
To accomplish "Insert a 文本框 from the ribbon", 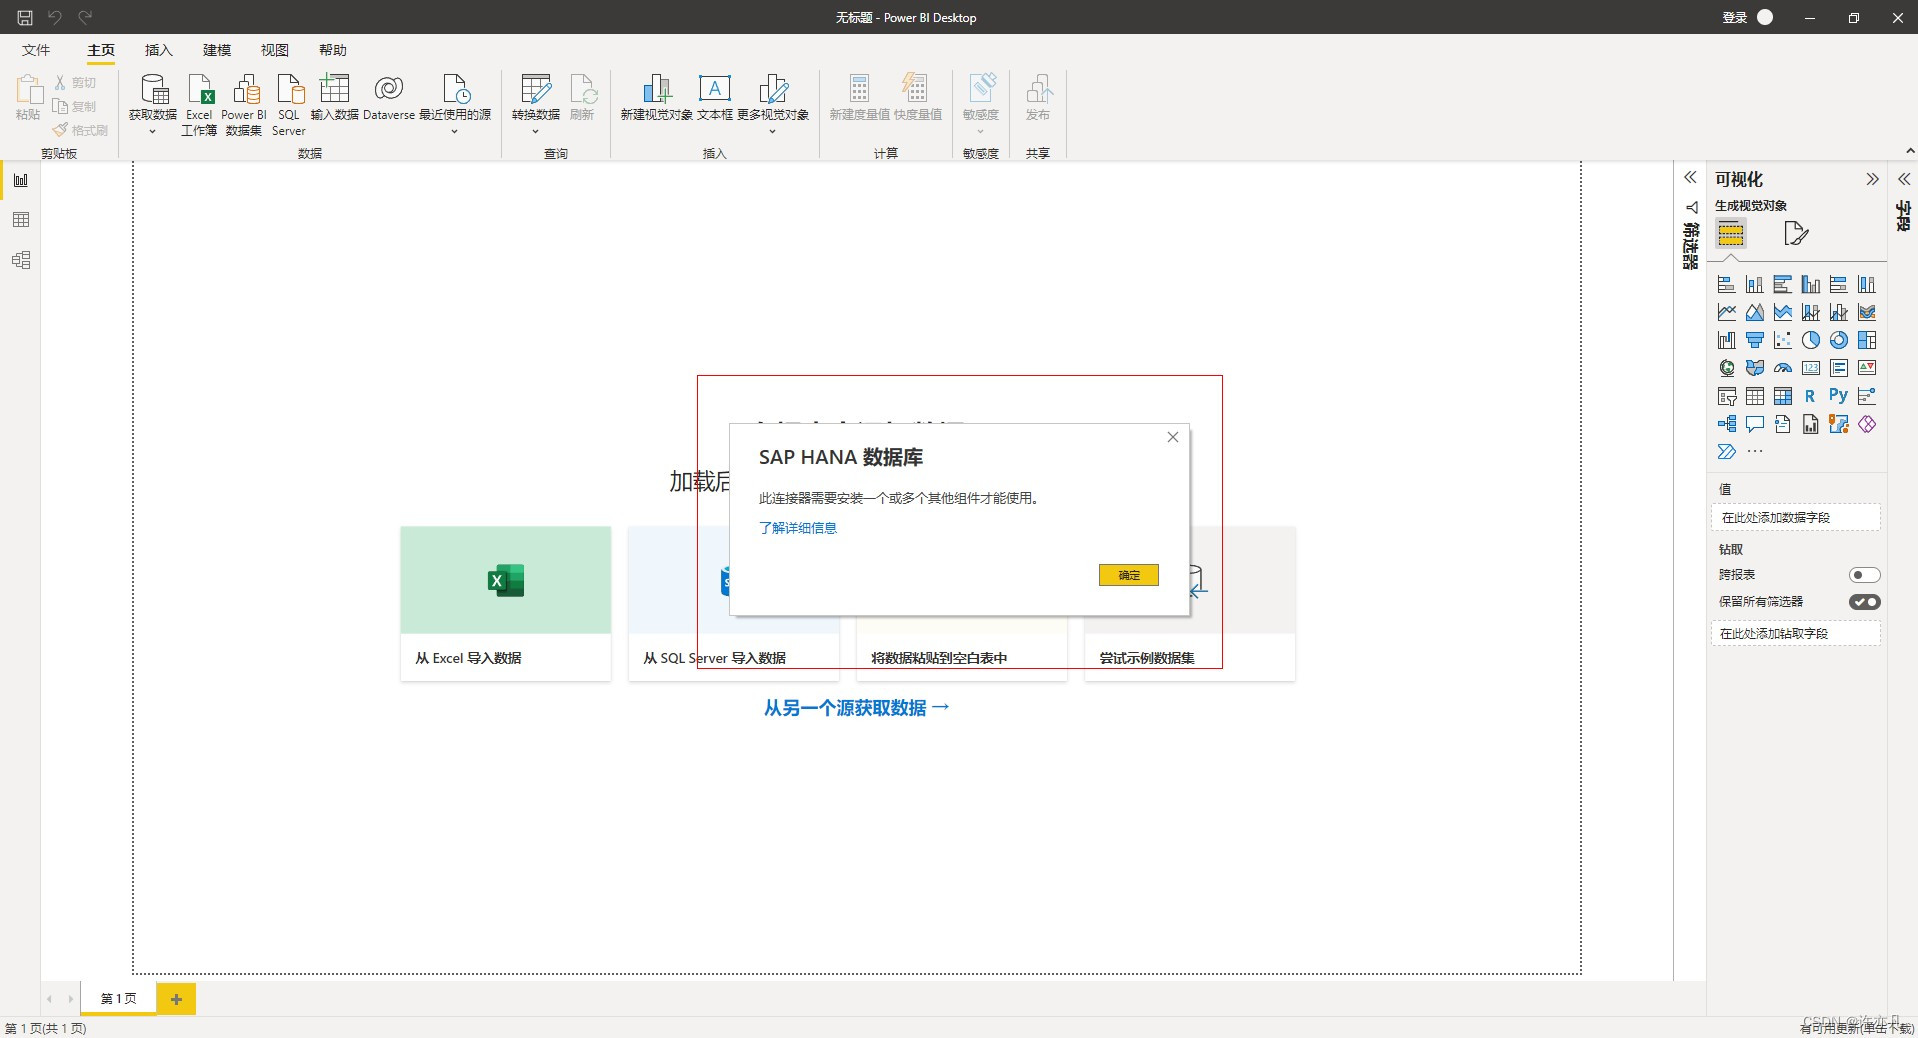I will tap(715, 98).
